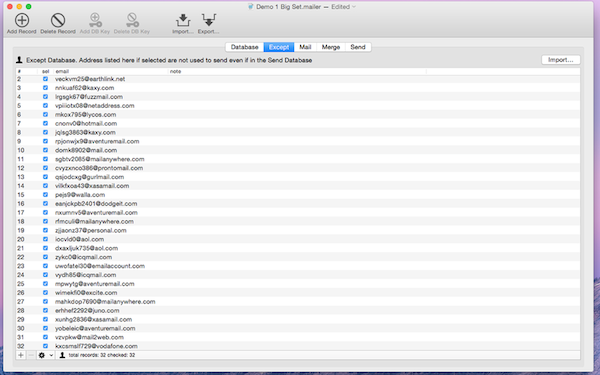Open the gear action dropdown menu

coord(46,355)
